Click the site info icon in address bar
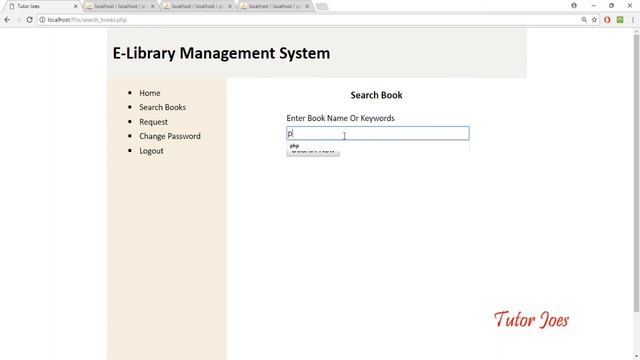 click(x=42, y=20)
